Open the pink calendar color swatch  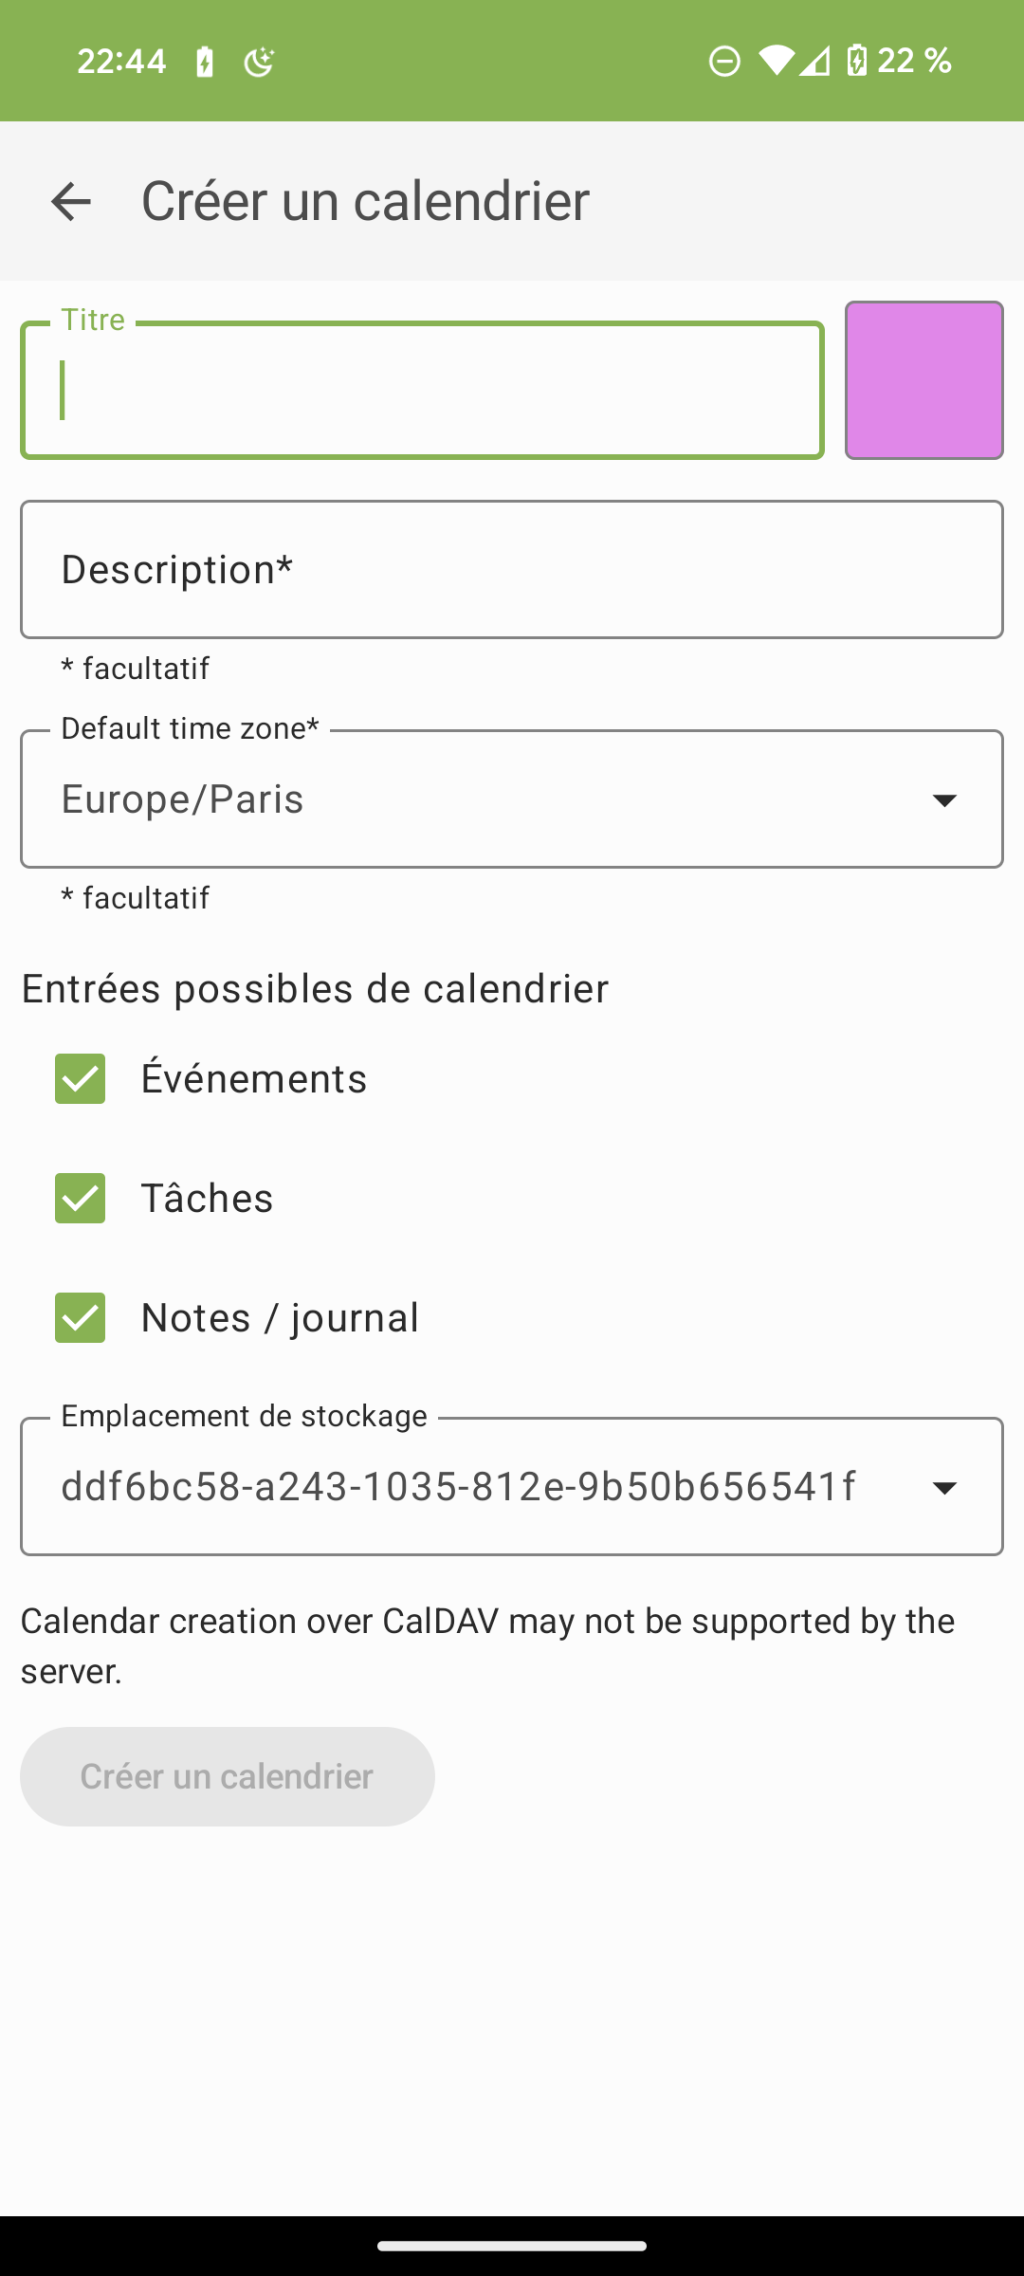coord(924,380)
